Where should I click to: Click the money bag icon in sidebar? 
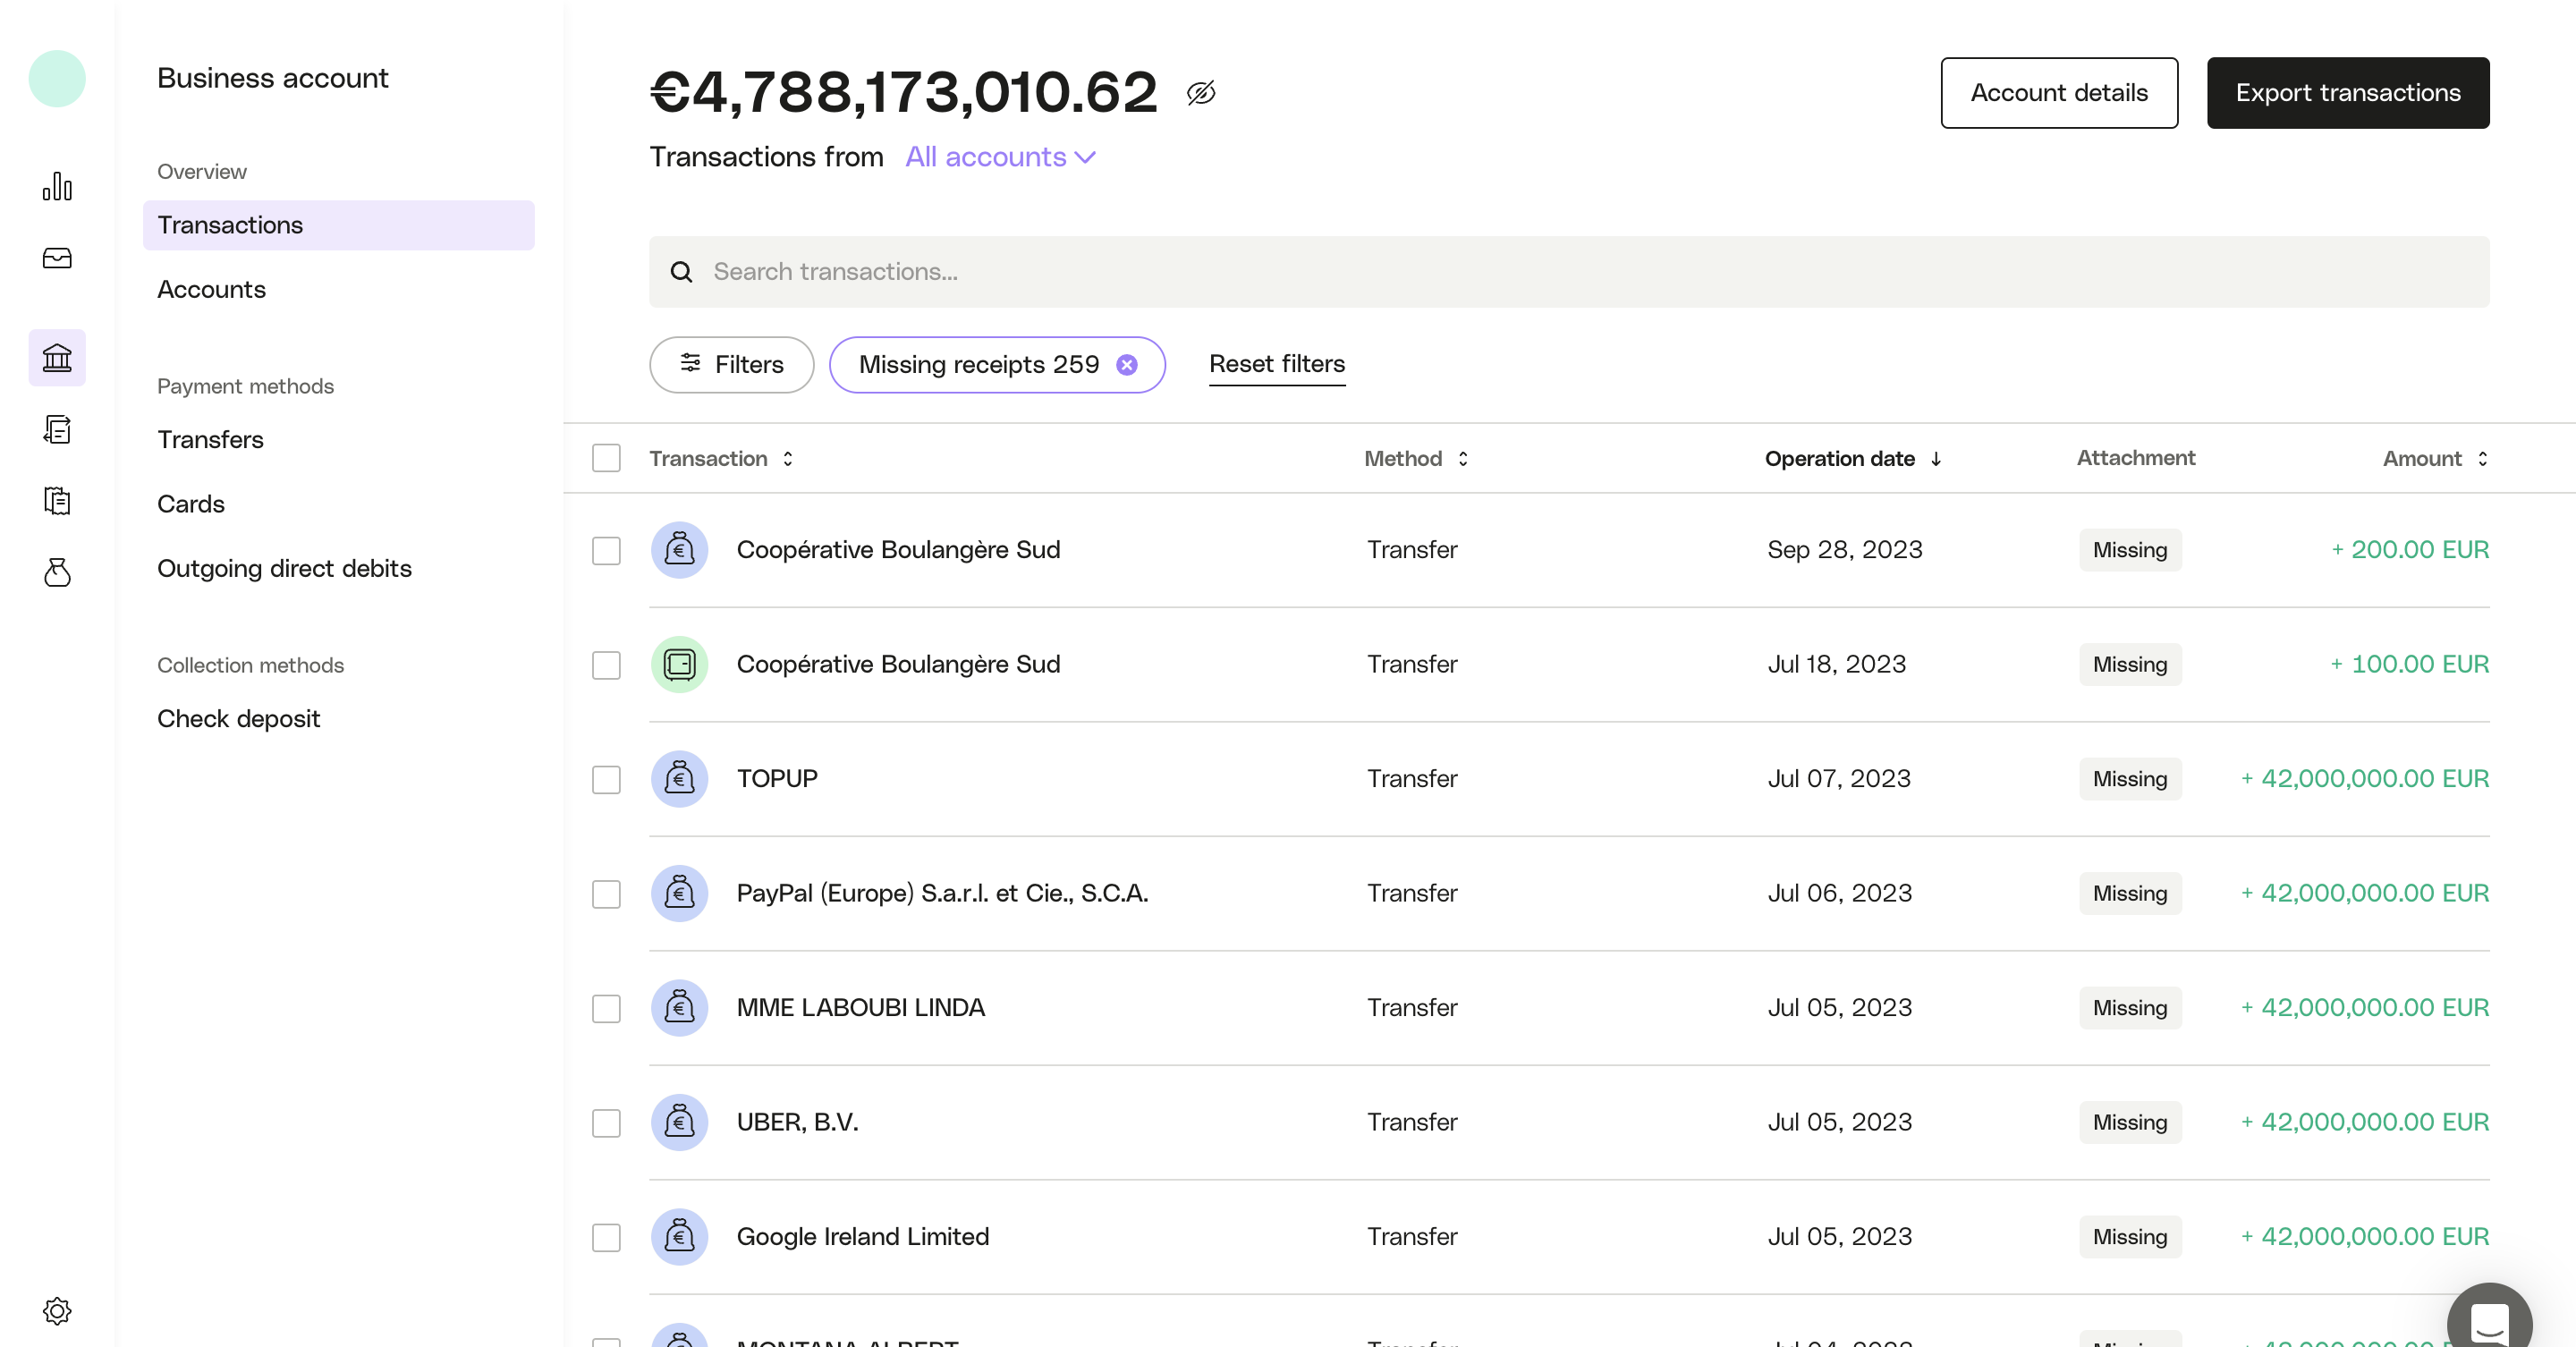point(57,572)
